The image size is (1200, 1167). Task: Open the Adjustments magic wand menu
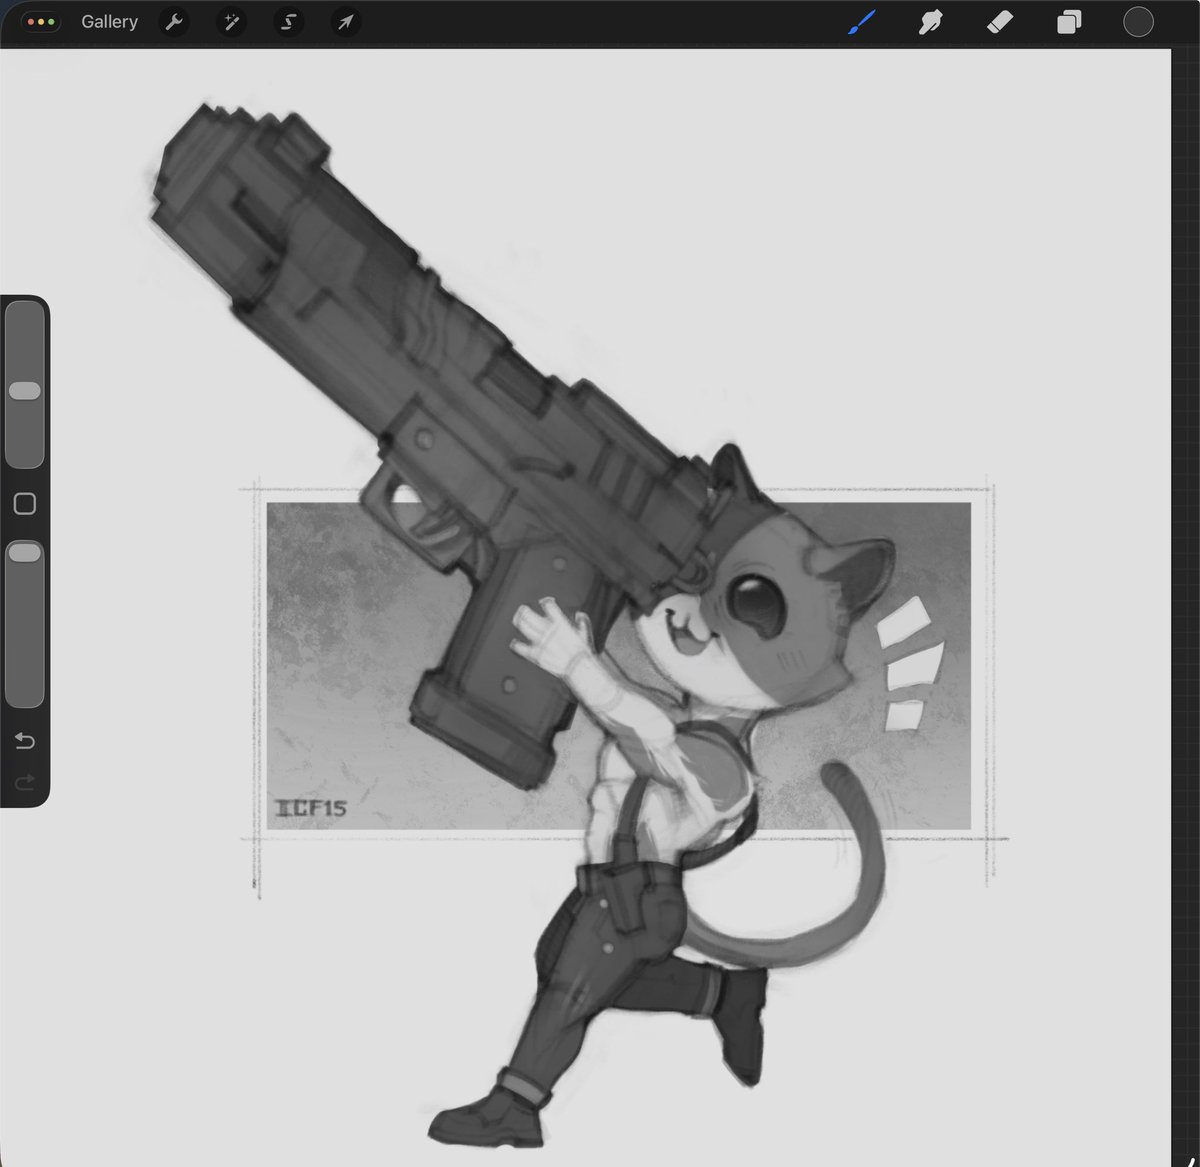[231, 22]
